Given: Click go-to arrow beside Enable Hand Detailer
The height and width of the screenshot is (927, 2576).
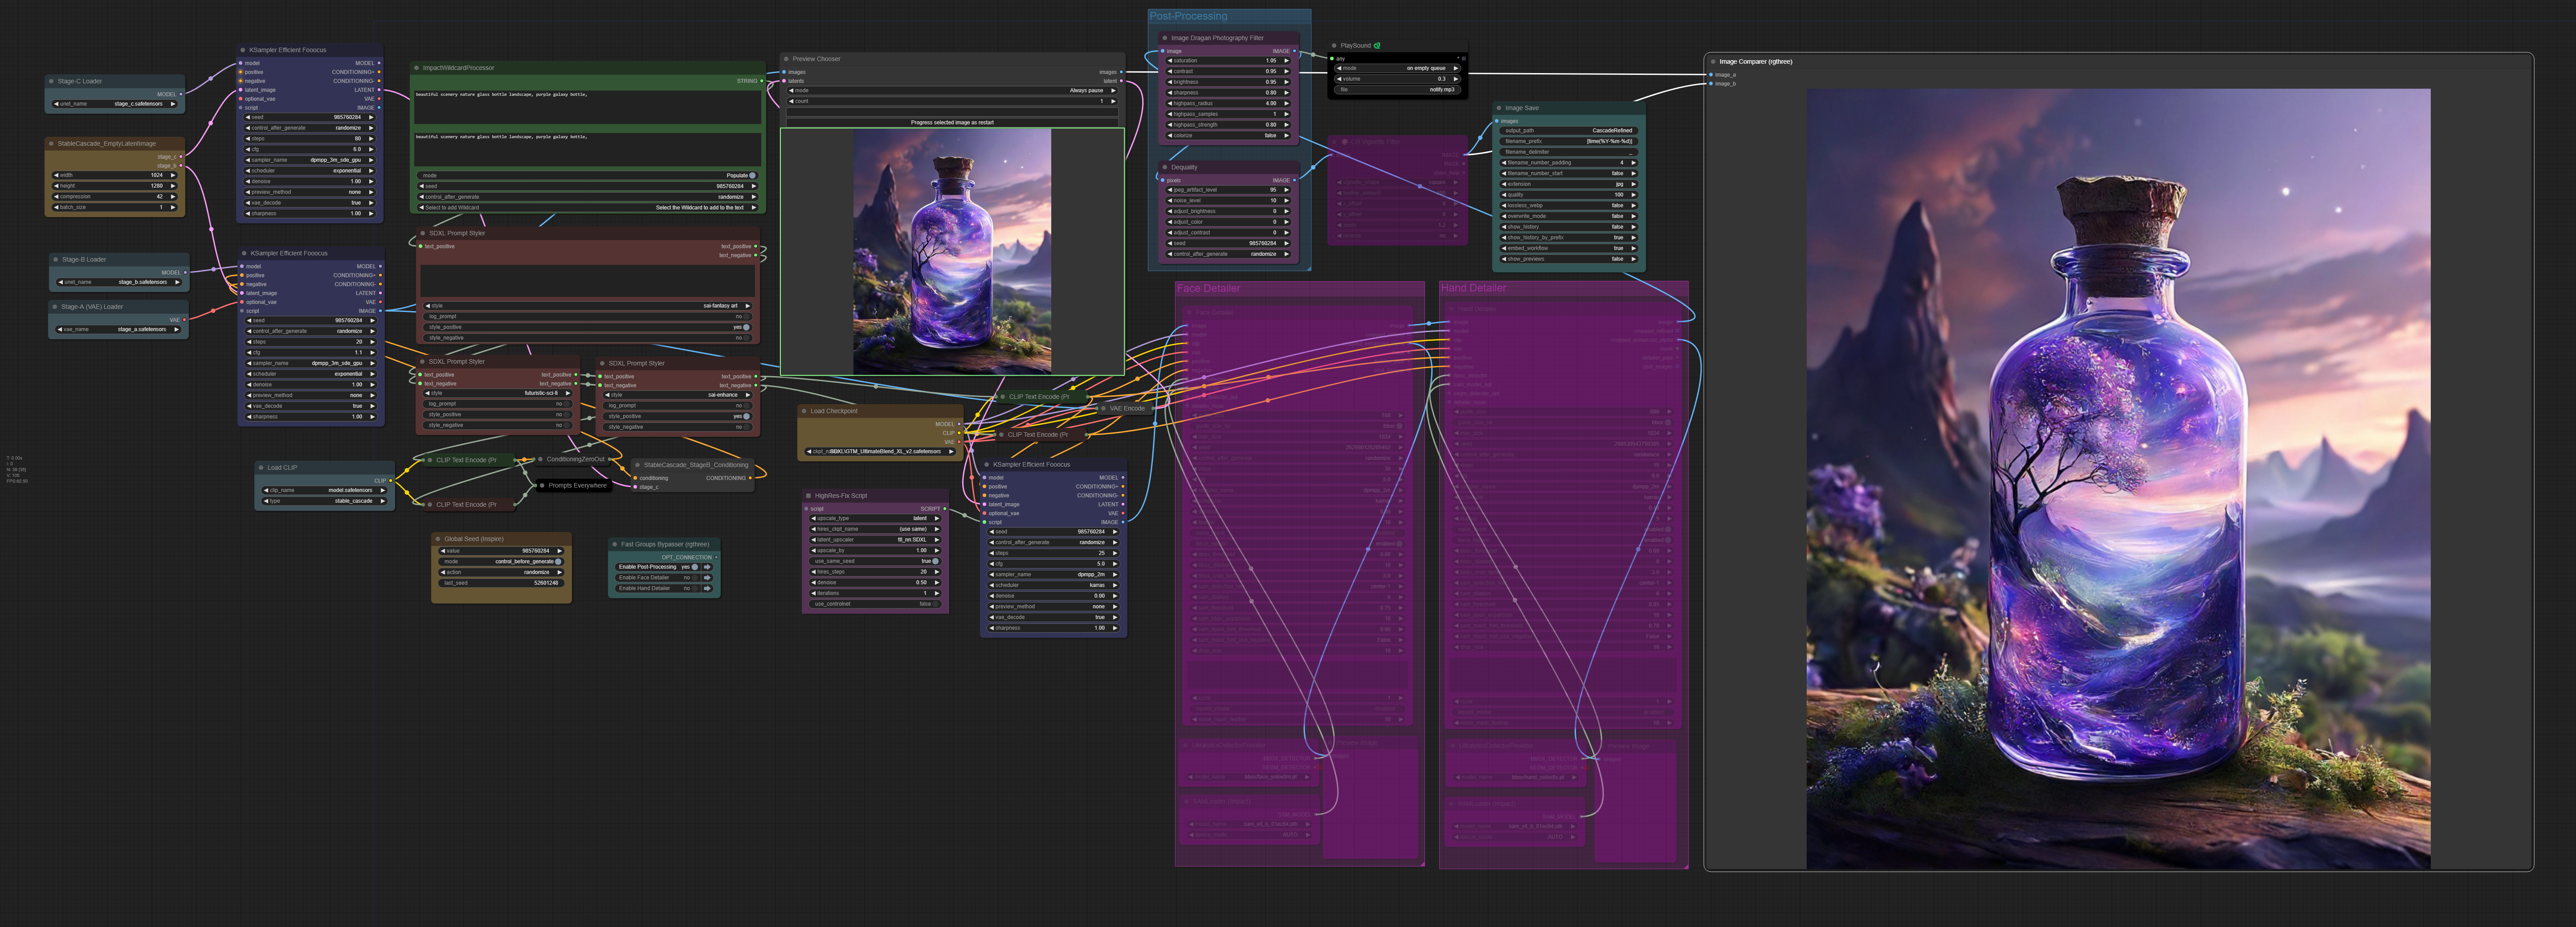Looking at the screenshot, I should tap(707, 588).
